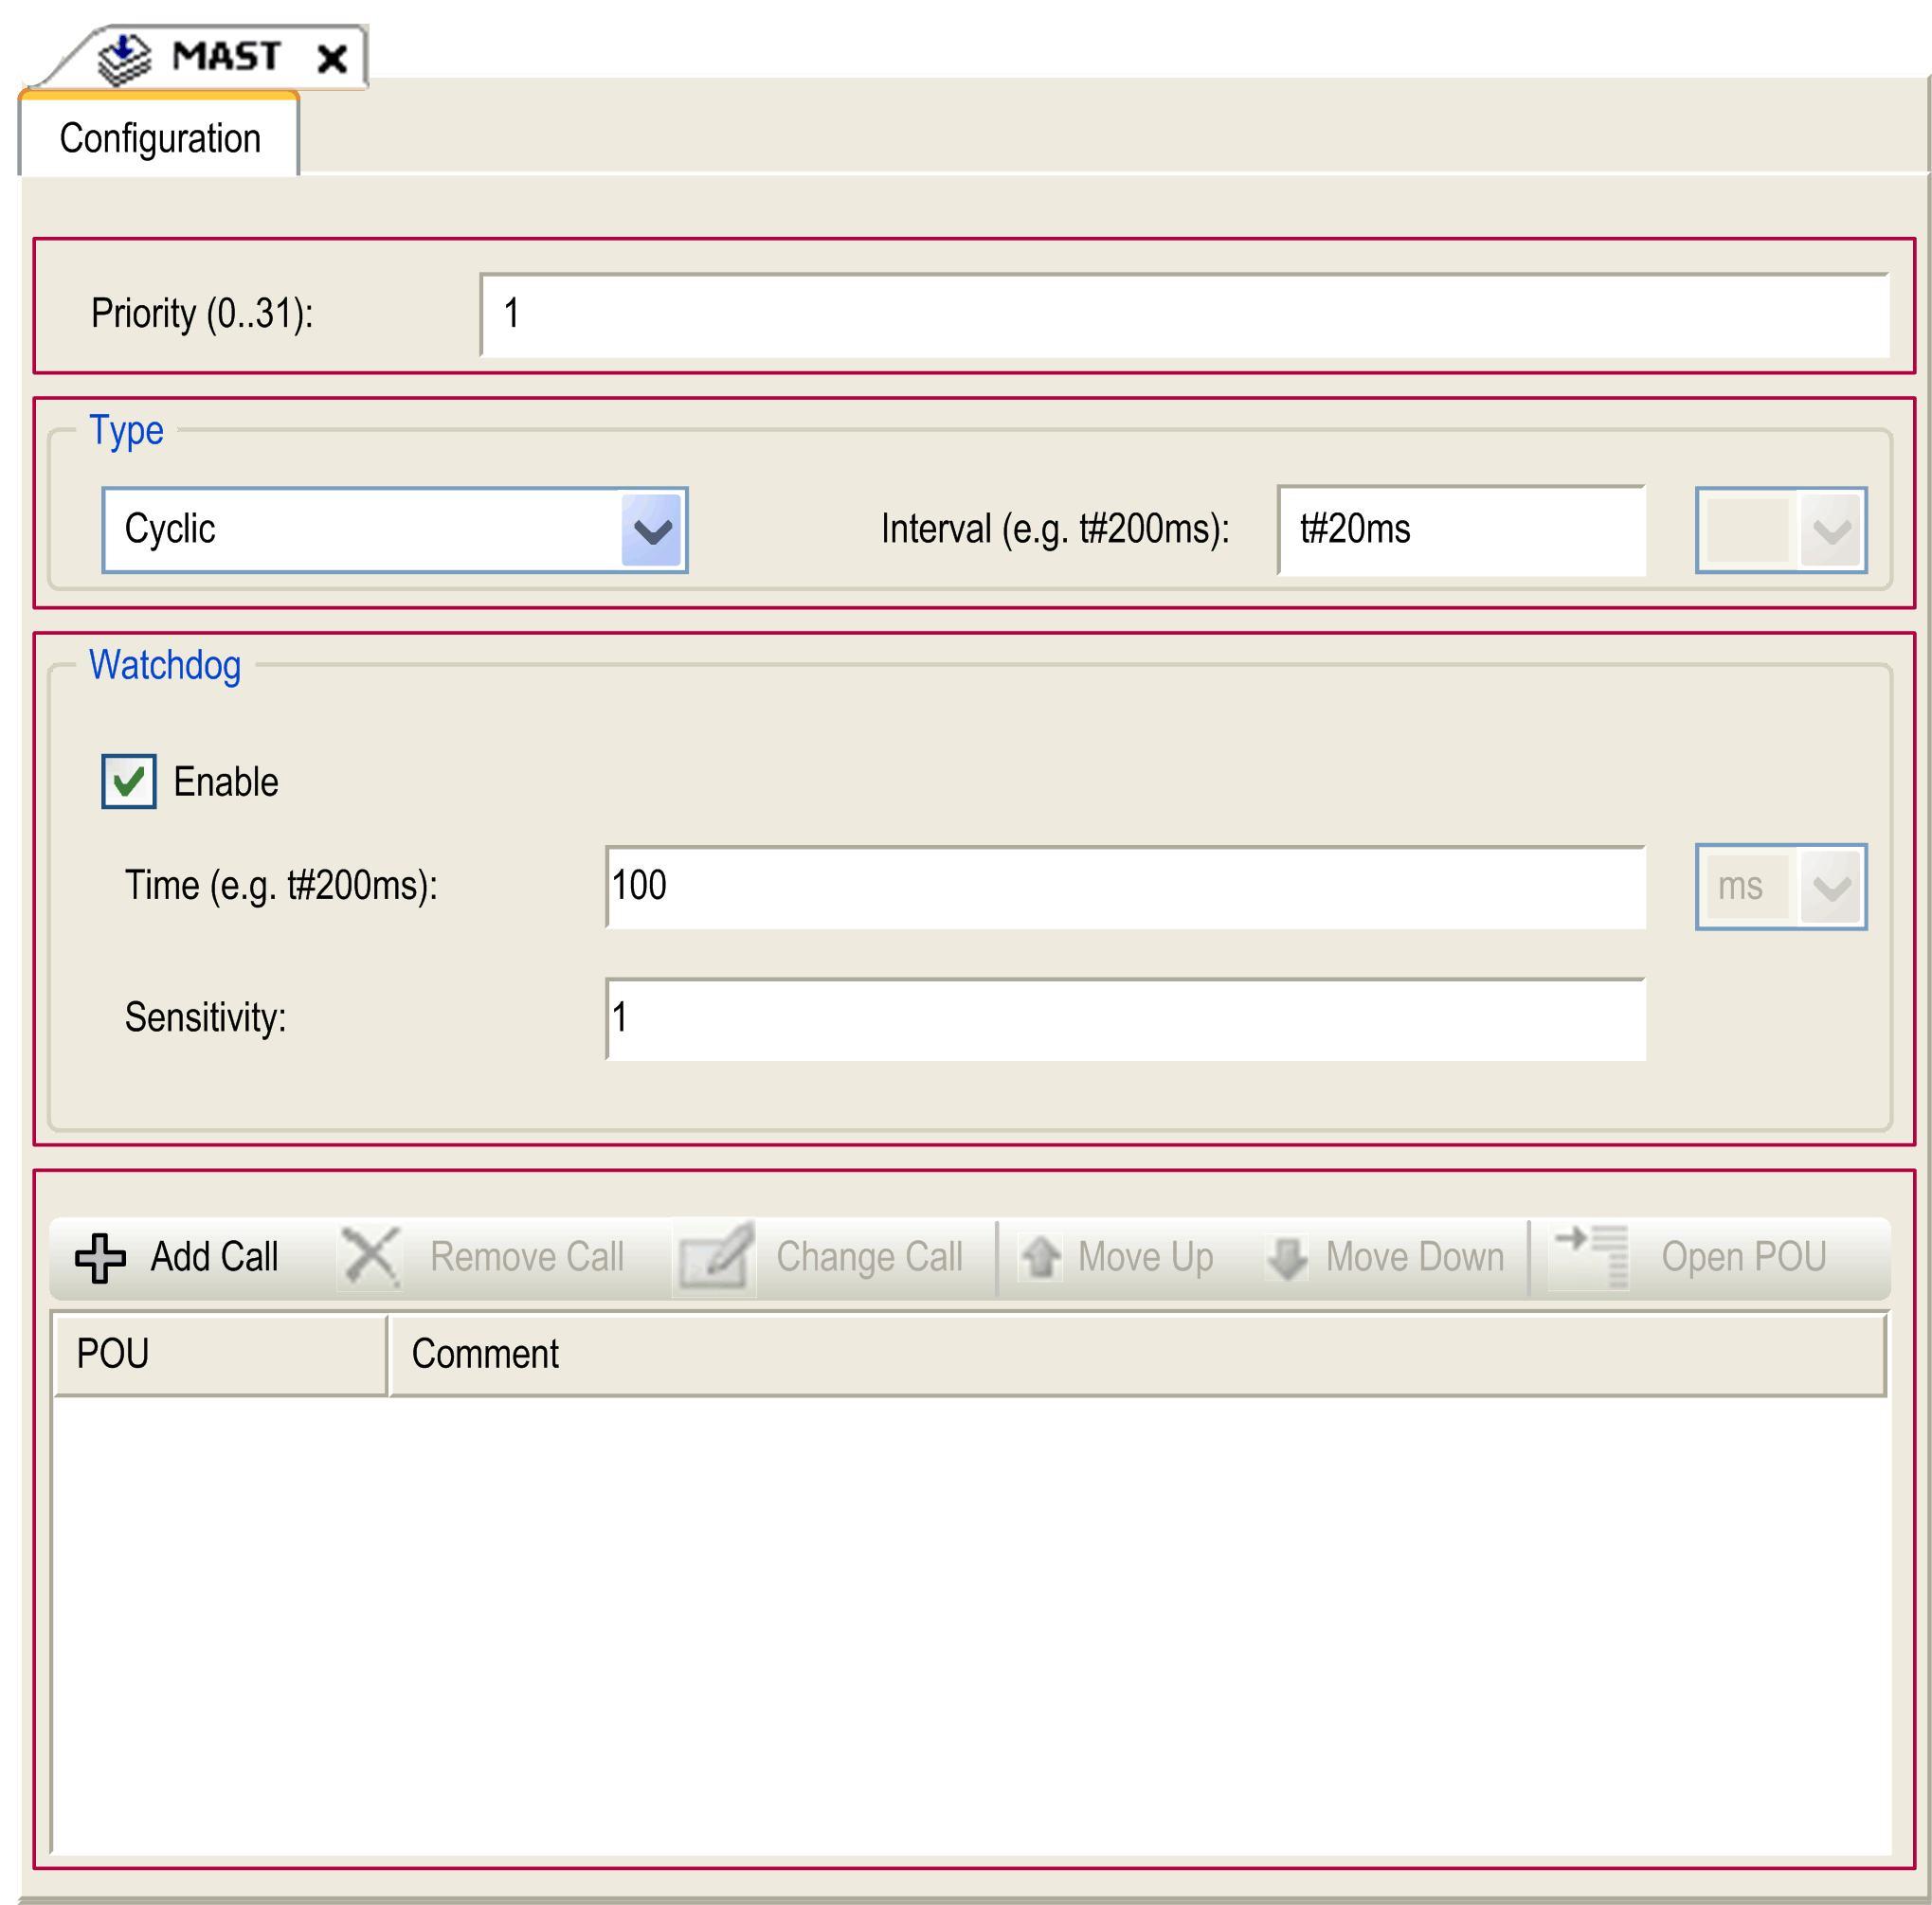The image size is (1932, 1905).
Task: Switch to the Configuration tab
Action: pos(160,138)
